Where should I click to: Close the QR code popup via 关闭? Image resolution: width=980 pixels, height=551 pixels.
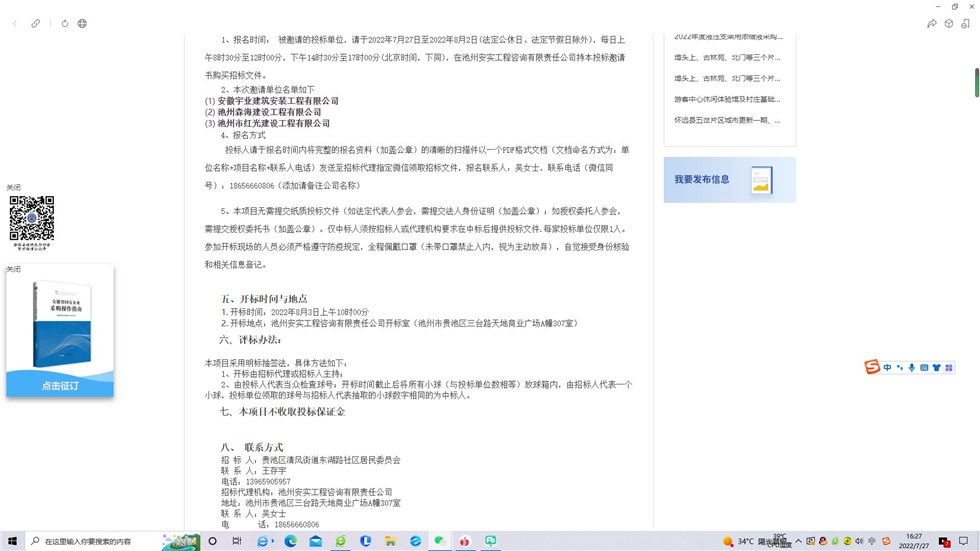13,187
